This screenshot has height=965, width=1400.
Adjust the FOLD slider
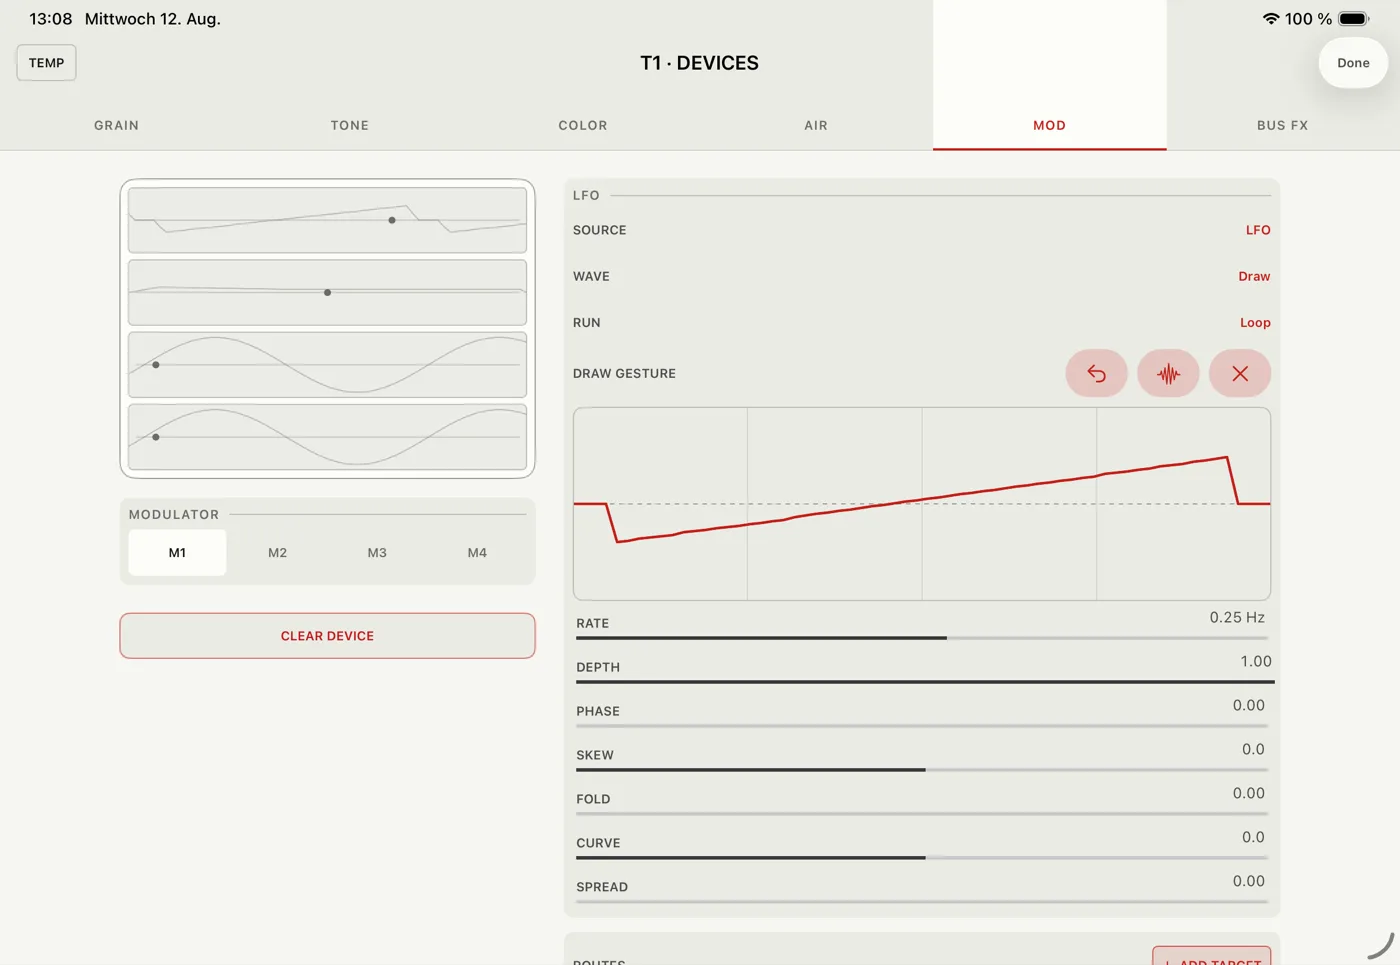(x=922, y=813)
